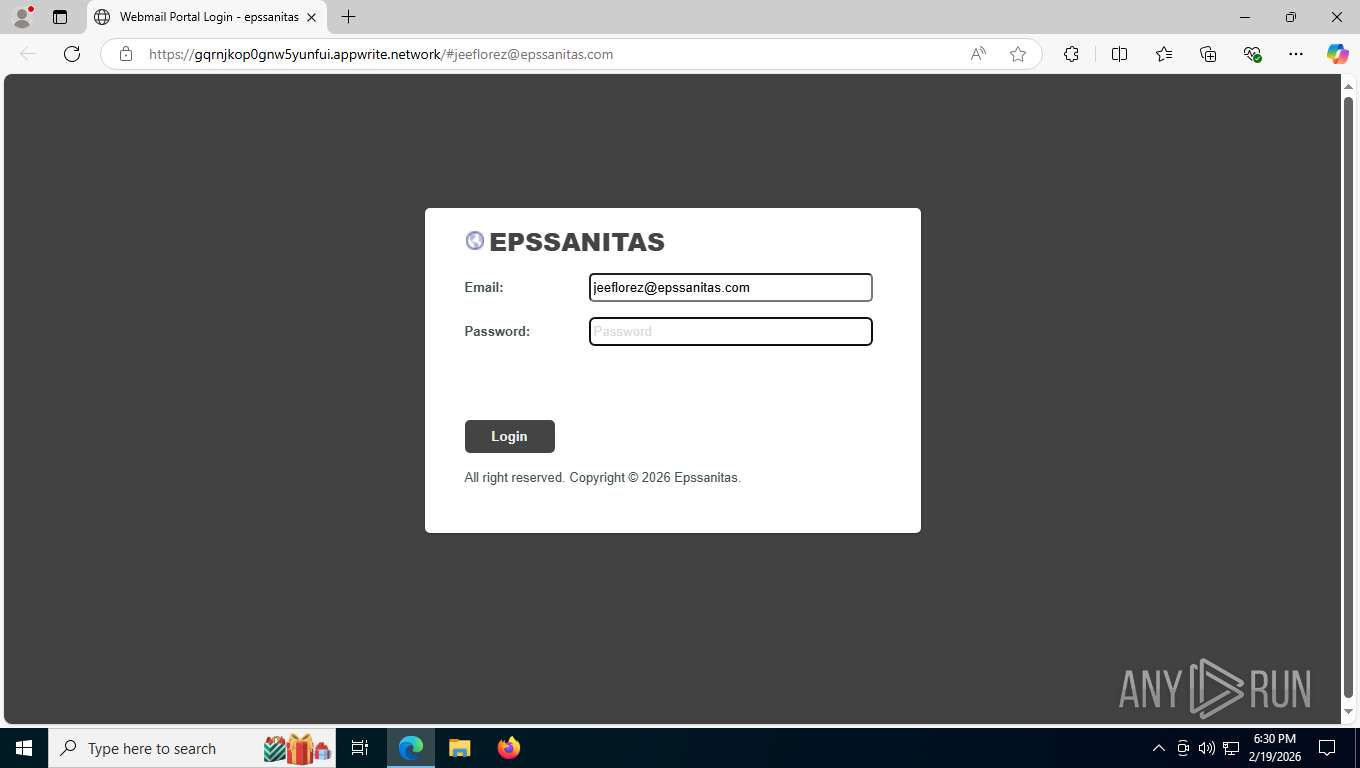
Task: Click the taskbar search box
Action: 192,748
